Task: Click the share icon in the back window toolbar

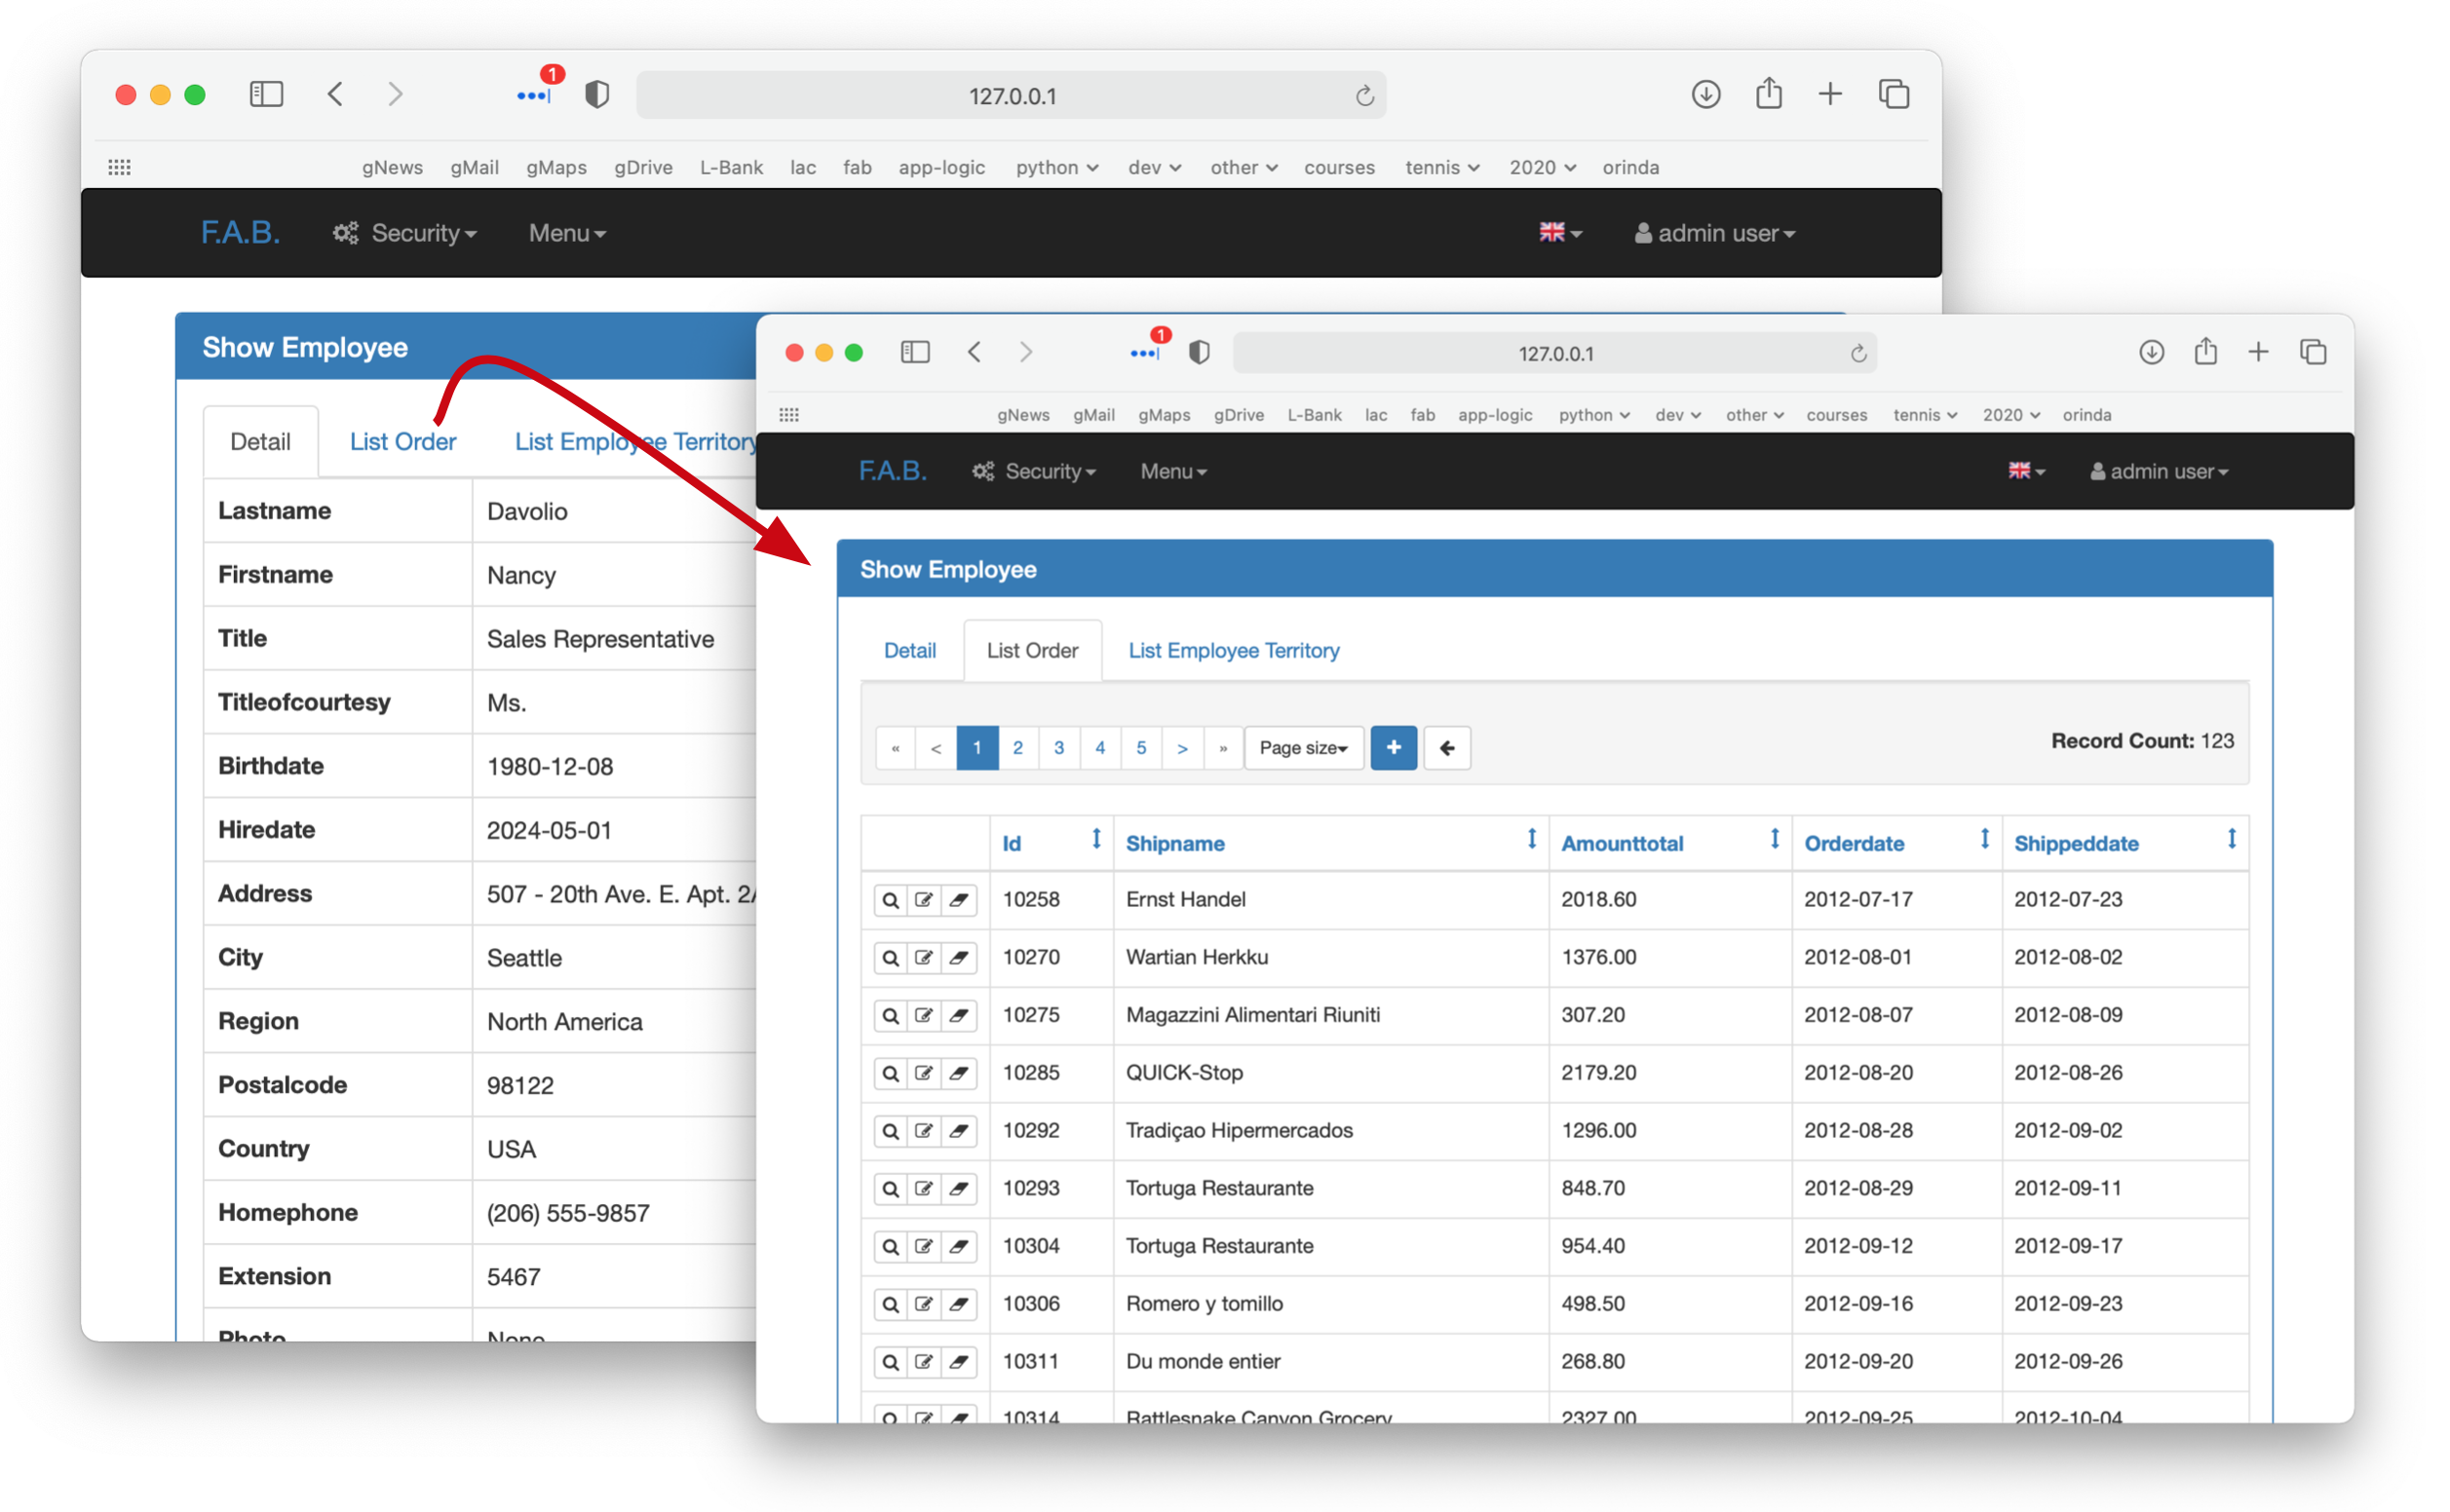Action: (1769, 94)
